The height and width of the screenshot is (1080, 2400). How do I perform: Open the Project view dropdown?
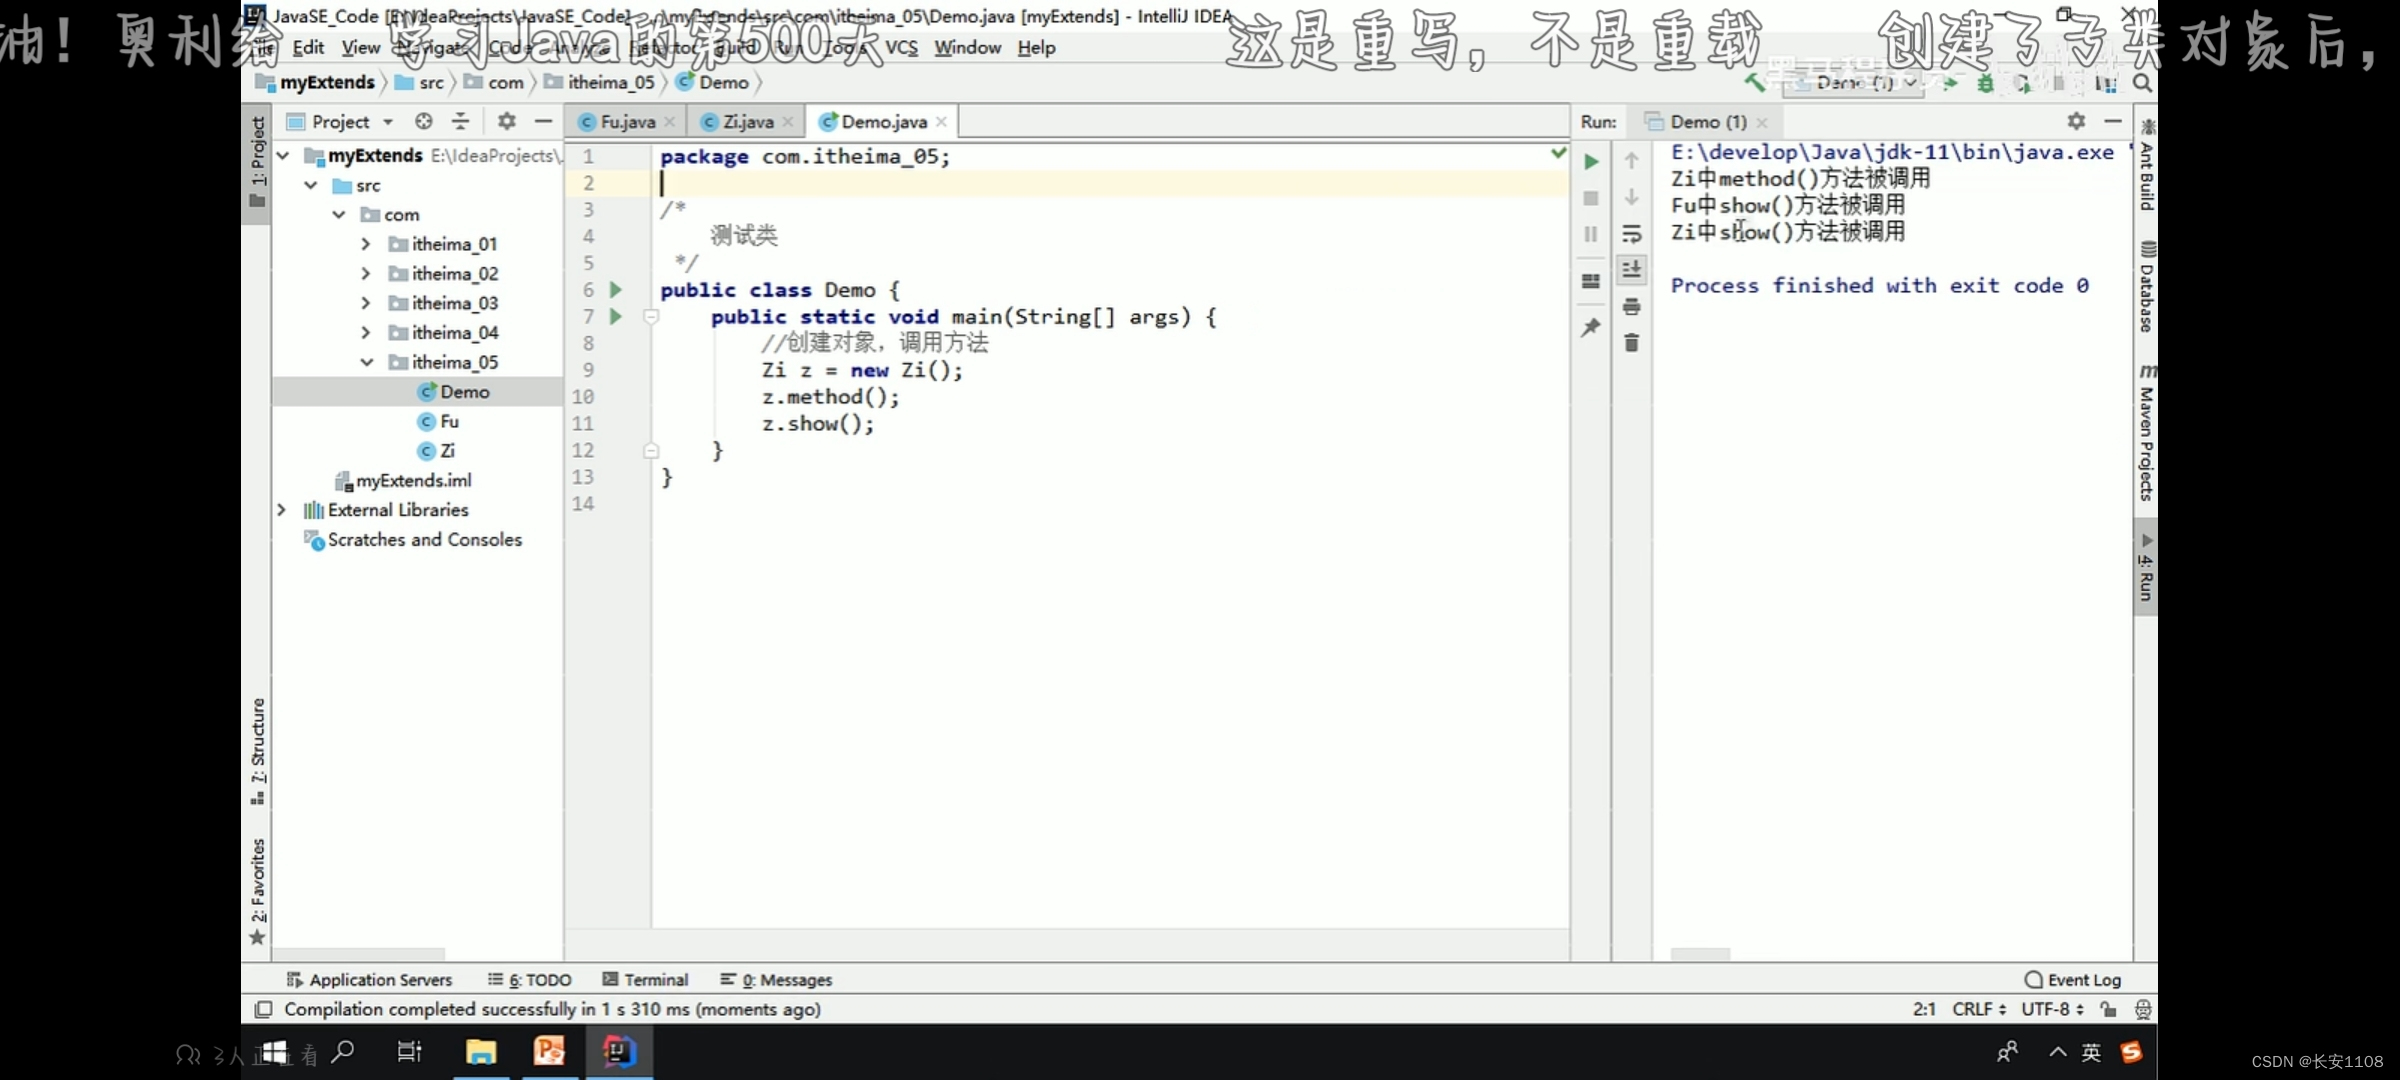tap(341, 121)
